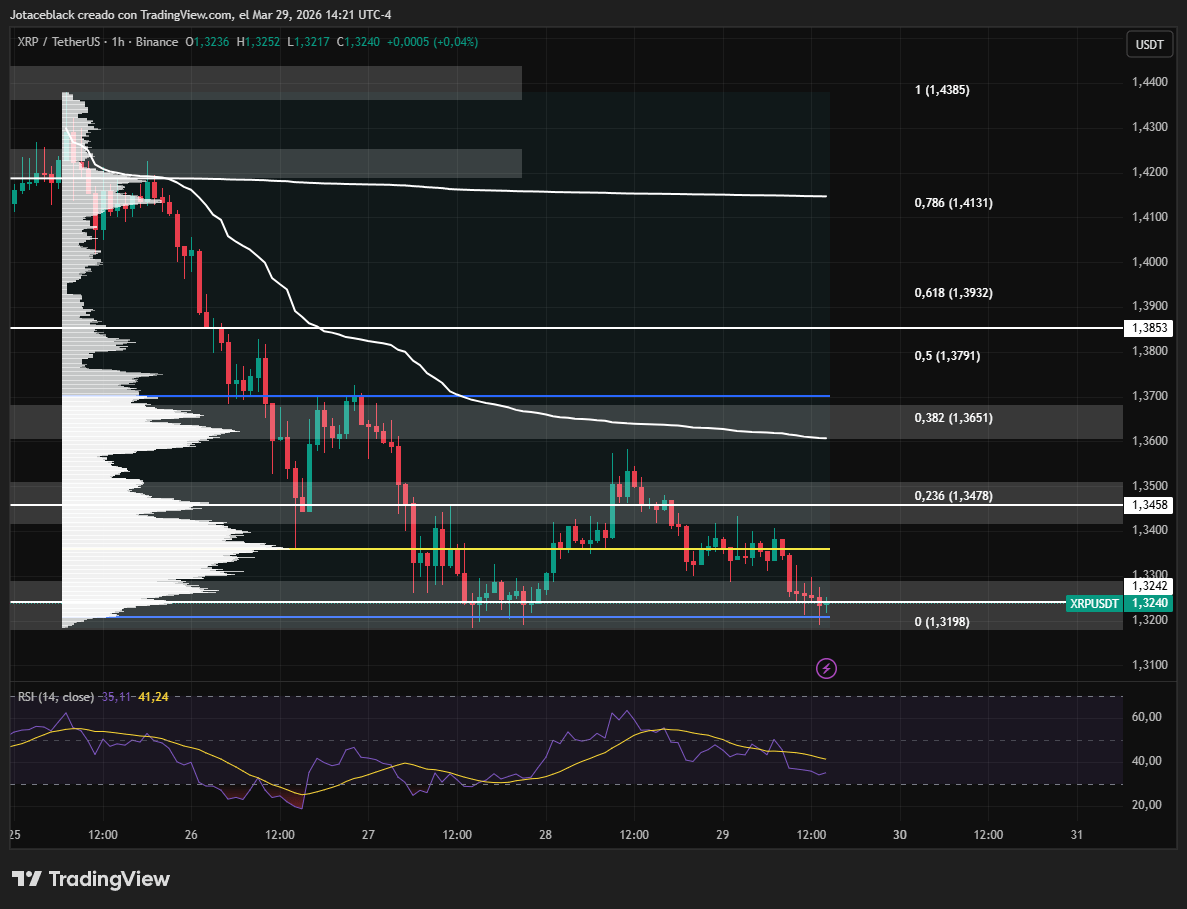Click the date 30 on time axis
The height and width of the screenshot is (909, 1187).
click(899, 835)
